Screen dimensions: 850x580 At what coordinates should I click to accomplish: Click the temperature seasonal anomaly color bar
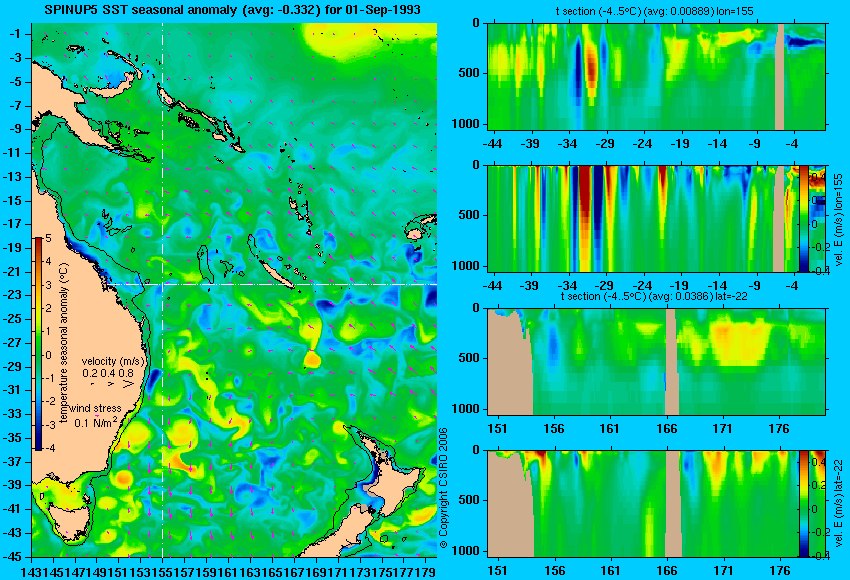pyautogui.click(x=38, y=344)
